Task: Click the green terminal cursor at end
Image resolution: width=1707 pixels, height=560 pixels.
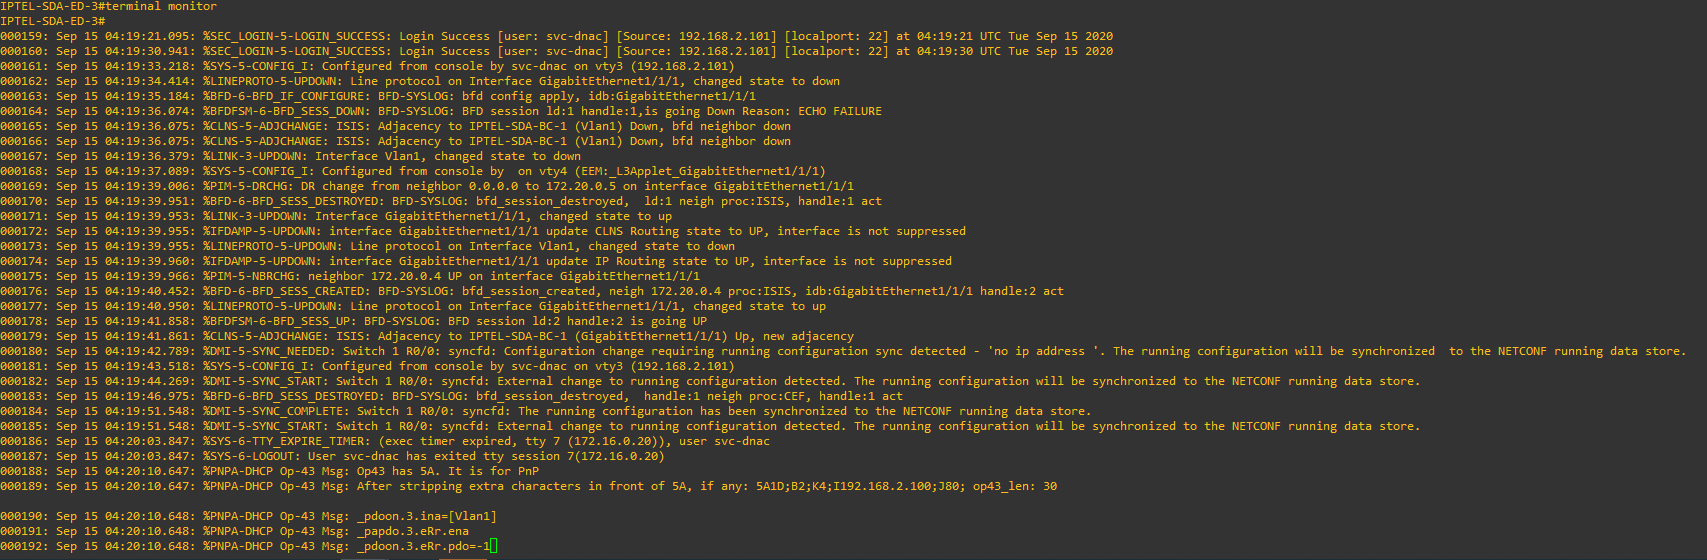Action: pos(494,546)
